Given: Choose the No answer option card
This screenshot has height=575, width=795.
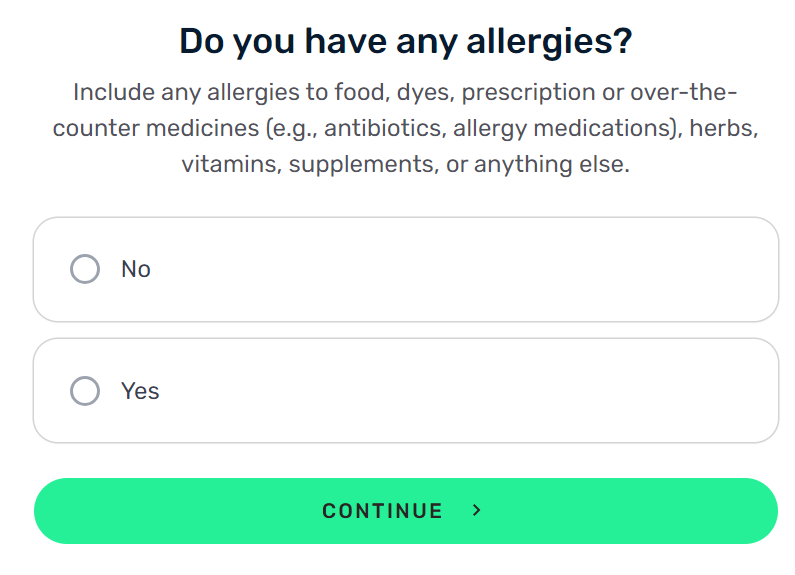Looking at the screenshot, I should (406, 269).
